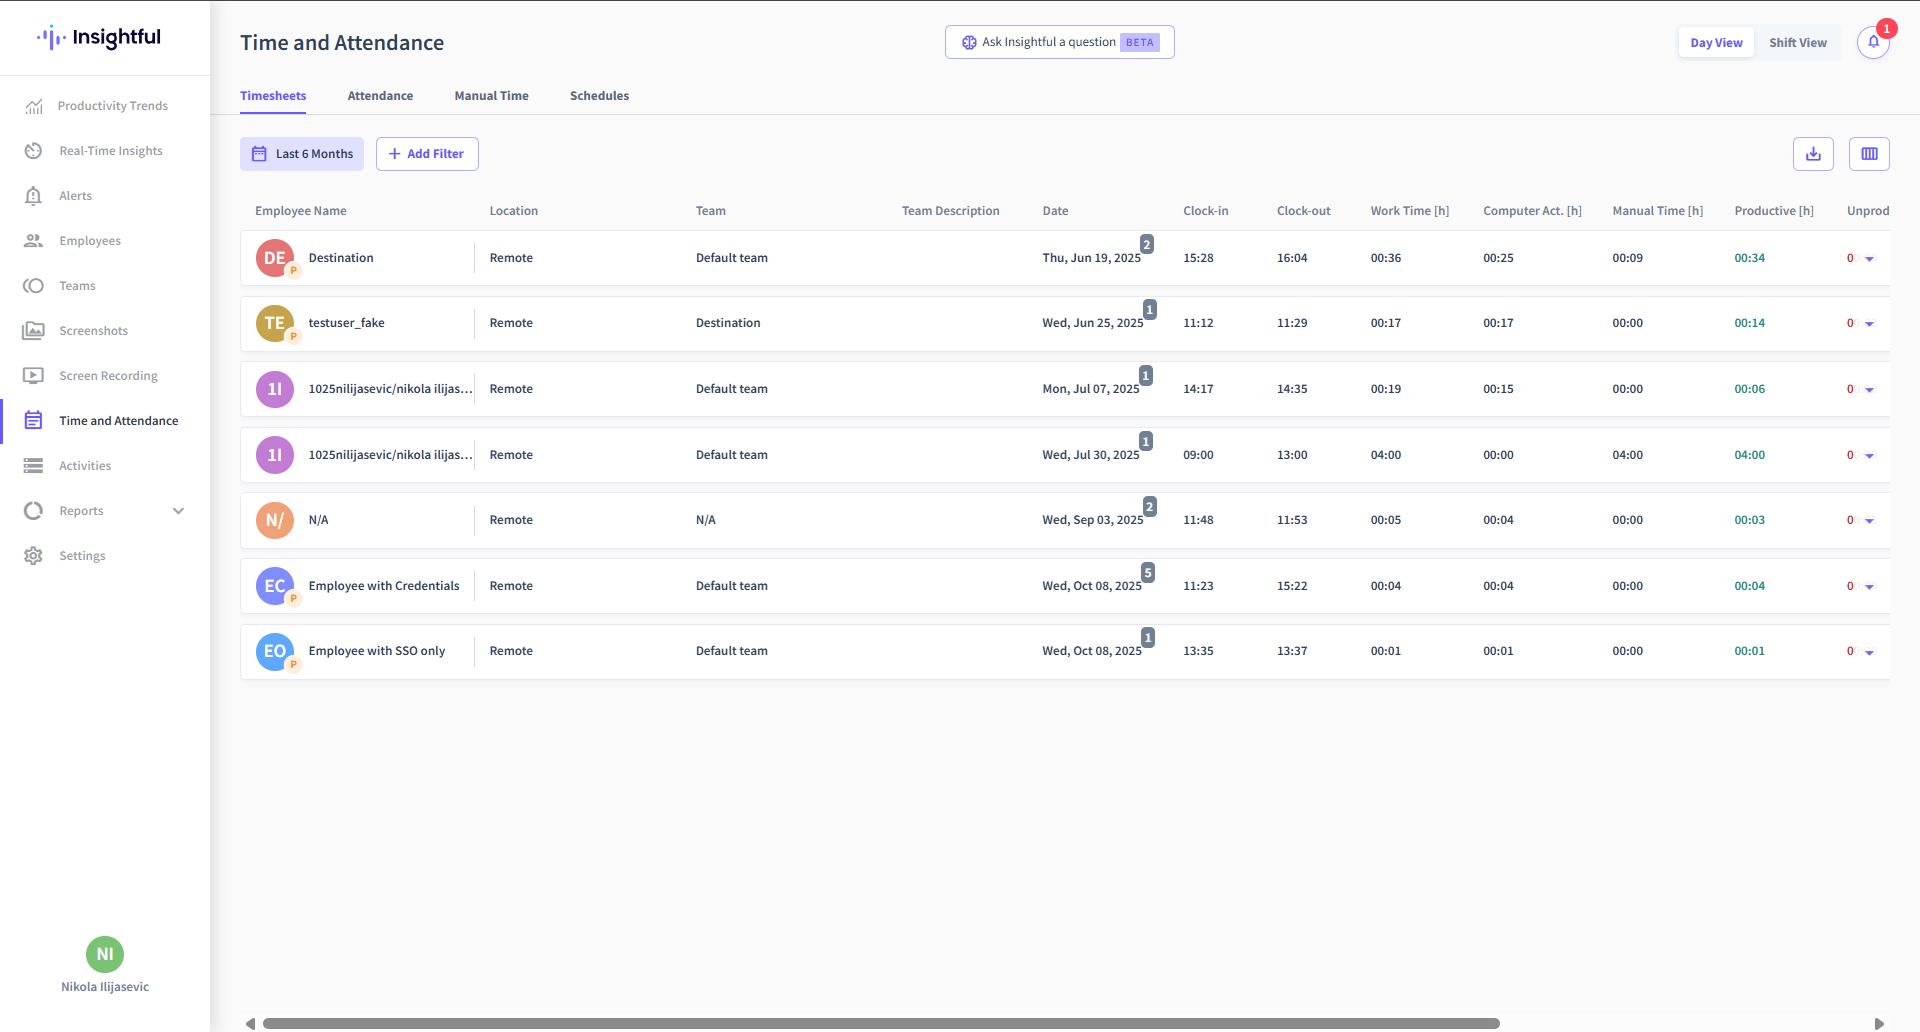Image resolution: width=1920 pixels, height=1032 pixels.
Task: Open the Settings gear icon
Action: (x=34, y=556)
